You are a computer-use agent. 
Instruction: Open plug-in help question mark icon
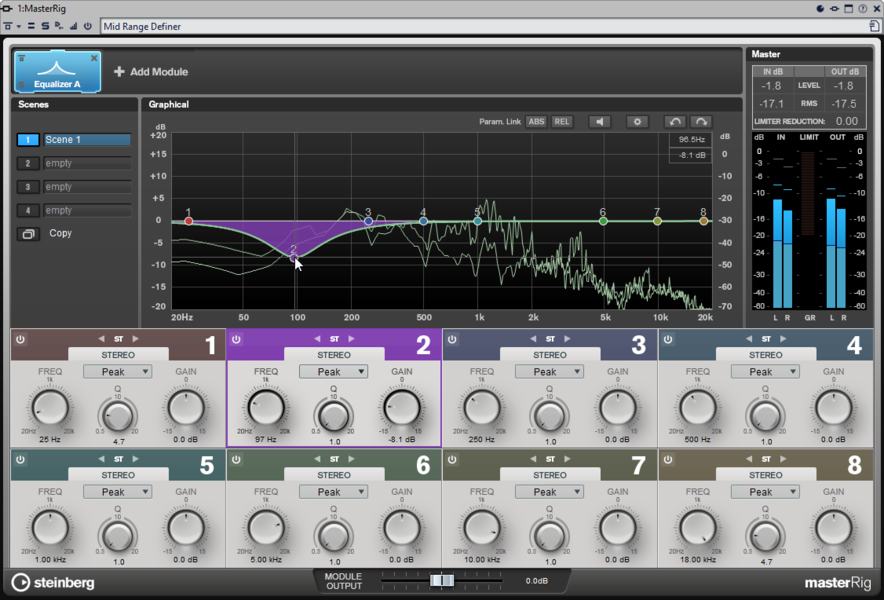tap(863, 8)
